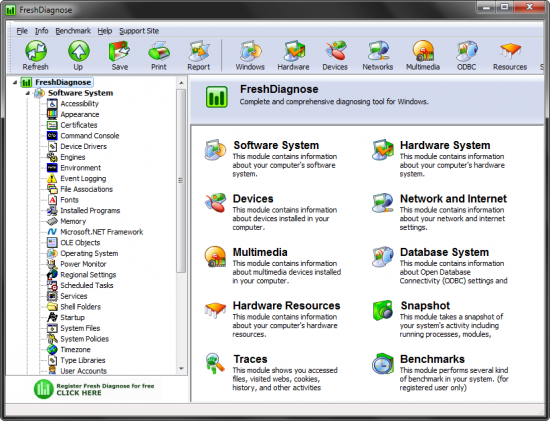Click the Accessibility icon in the tree
The height and width of the screenshot is (421, 550).
[x=52, y=103]
